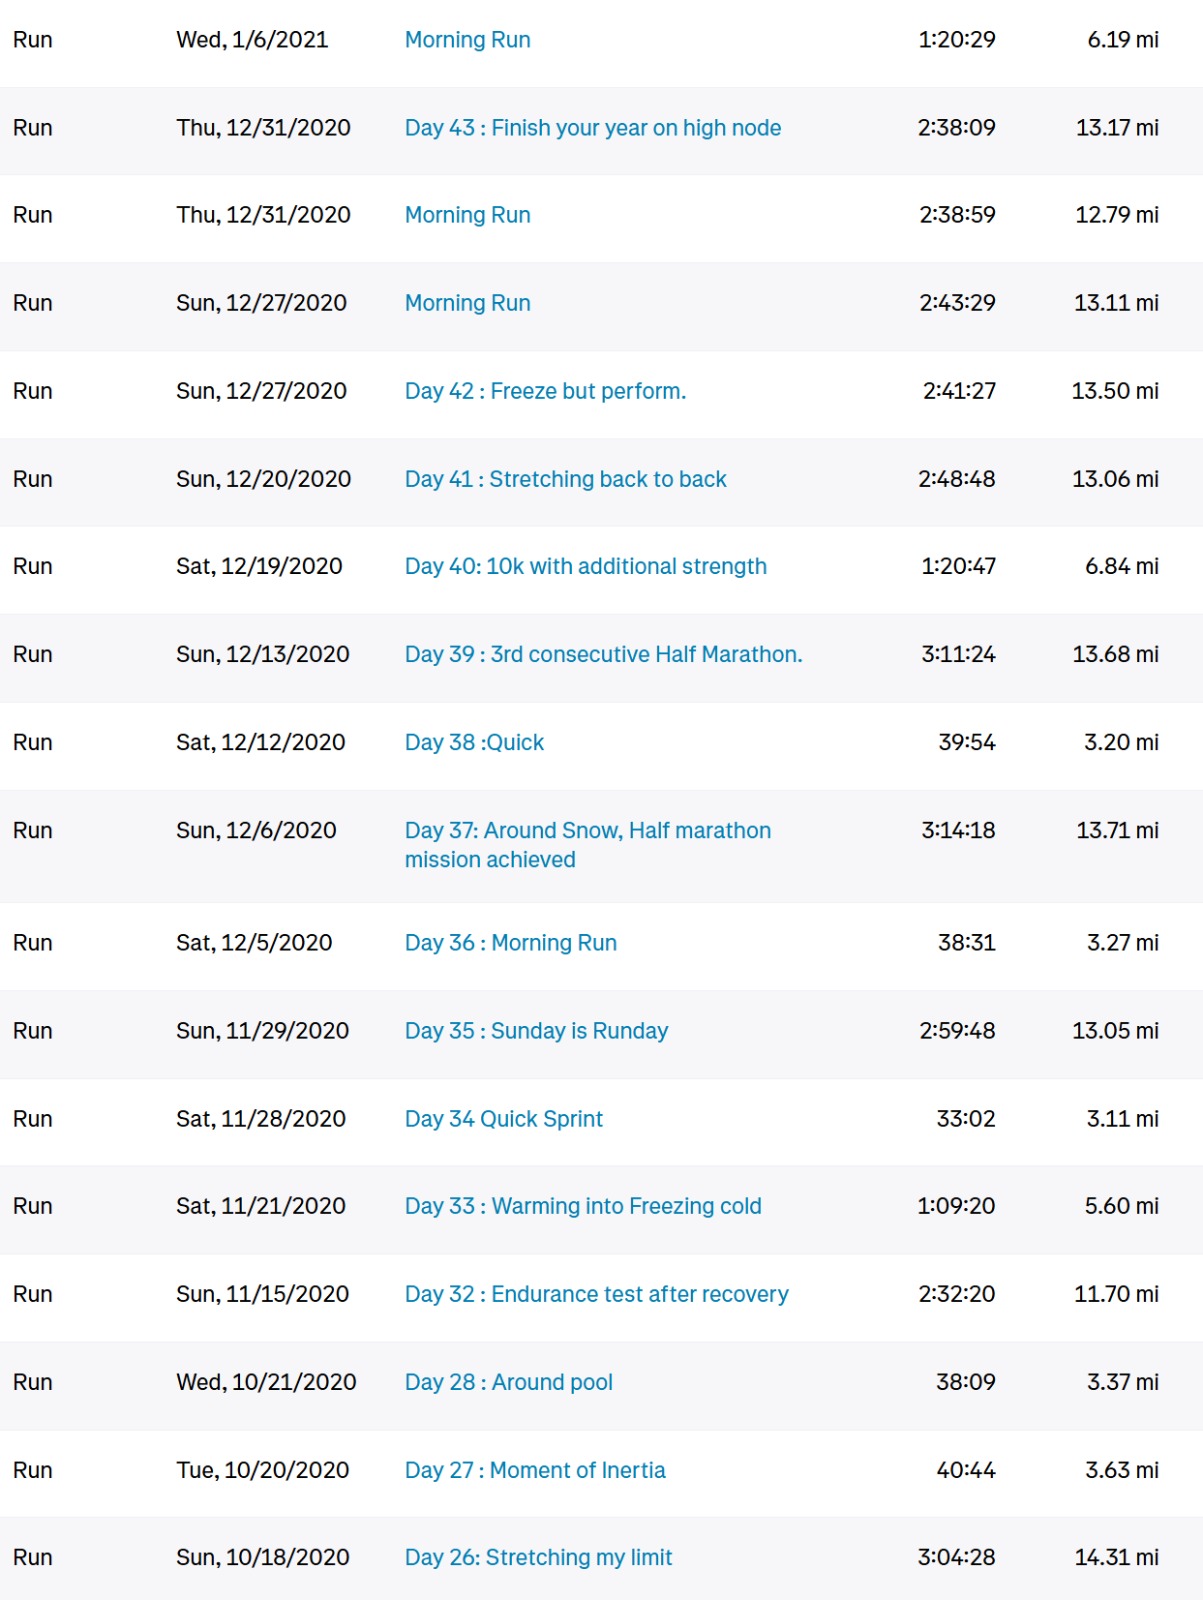Open Thursday's 12.79 mi Morning Run activity
Screen dimensions: 1203x1600
[x=467, y=215]
